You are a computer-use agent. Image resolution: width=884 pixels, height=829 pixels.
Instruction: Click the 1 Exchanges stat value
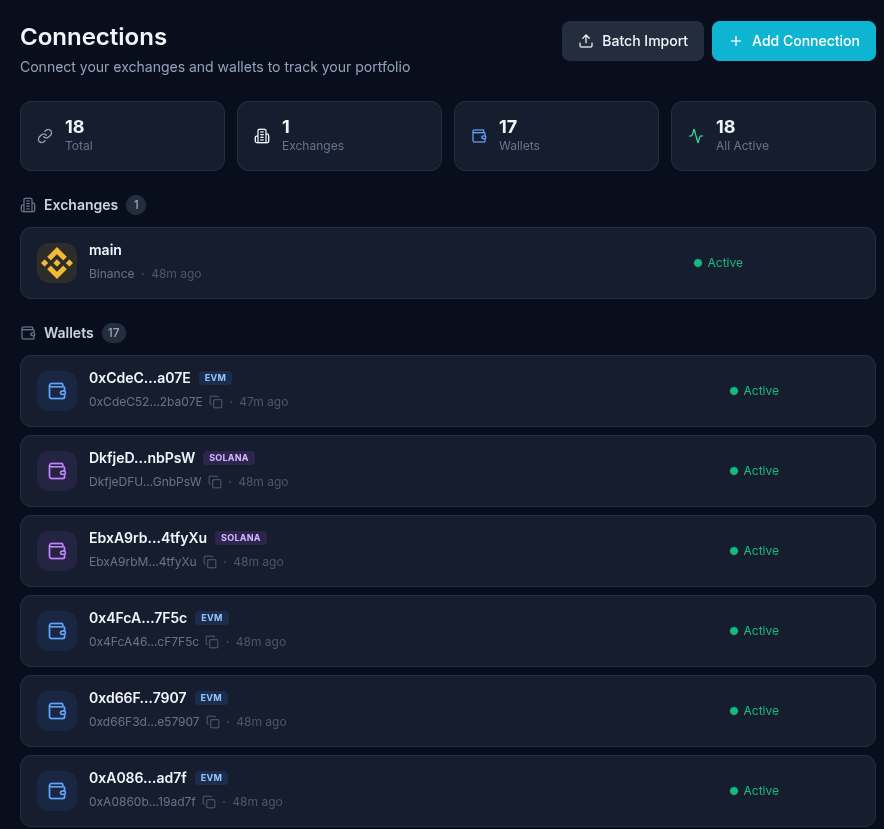point(286,127)
